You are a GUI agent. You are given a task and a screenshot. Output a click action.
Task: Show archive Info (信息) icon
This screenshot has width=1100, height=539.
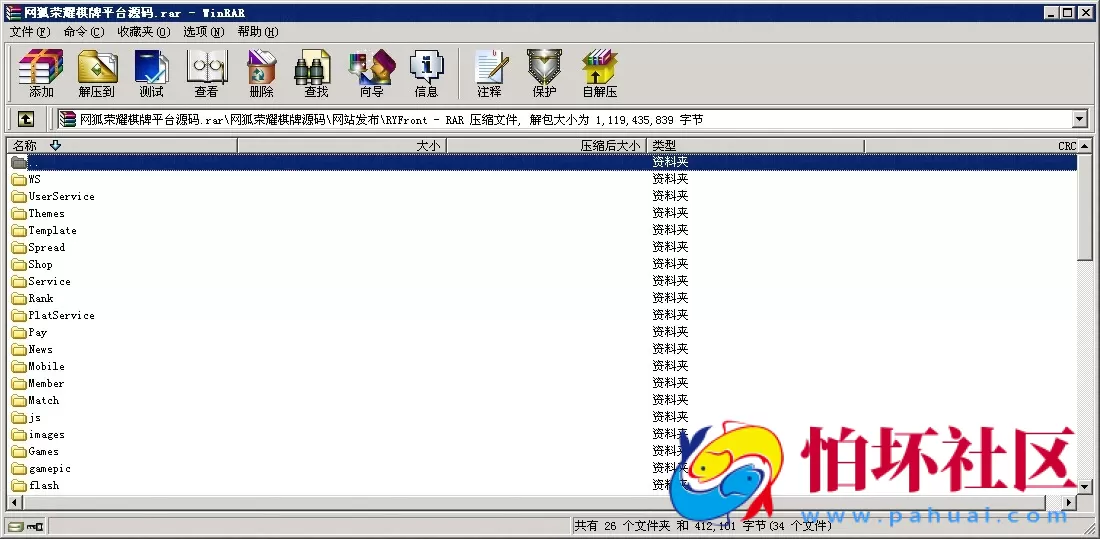click(x=427, y=74)
